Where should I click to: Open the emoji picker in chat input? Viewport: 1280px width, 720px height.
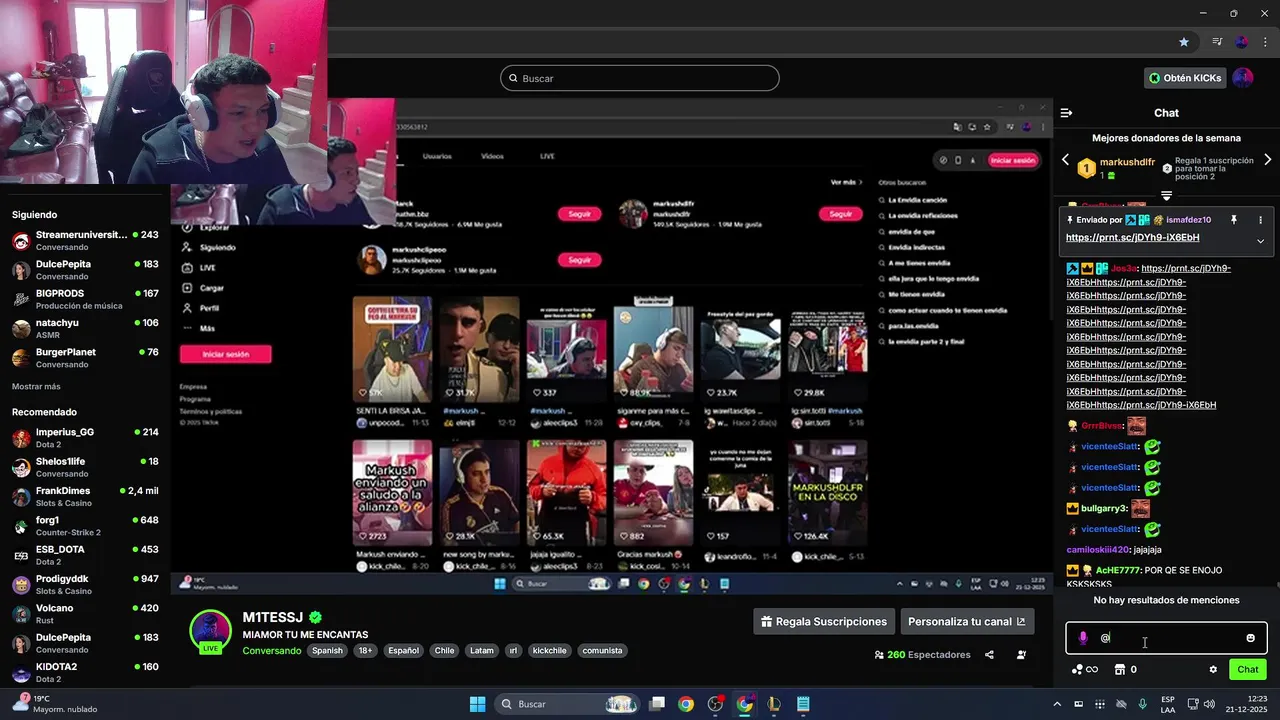[x=1250, y=638]
